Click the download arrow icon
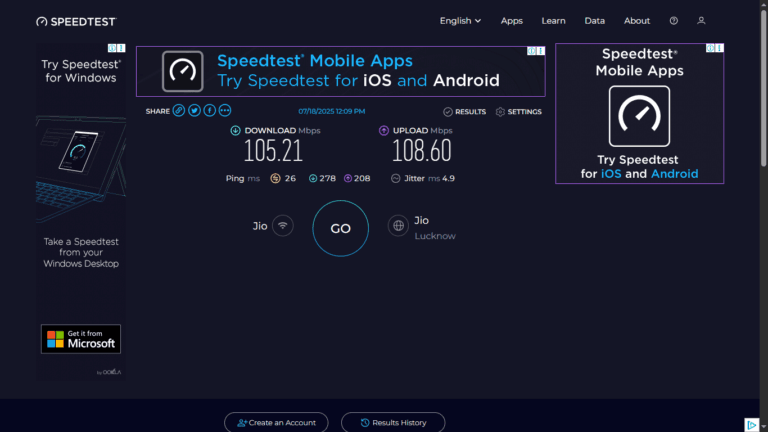 (236, 130)
